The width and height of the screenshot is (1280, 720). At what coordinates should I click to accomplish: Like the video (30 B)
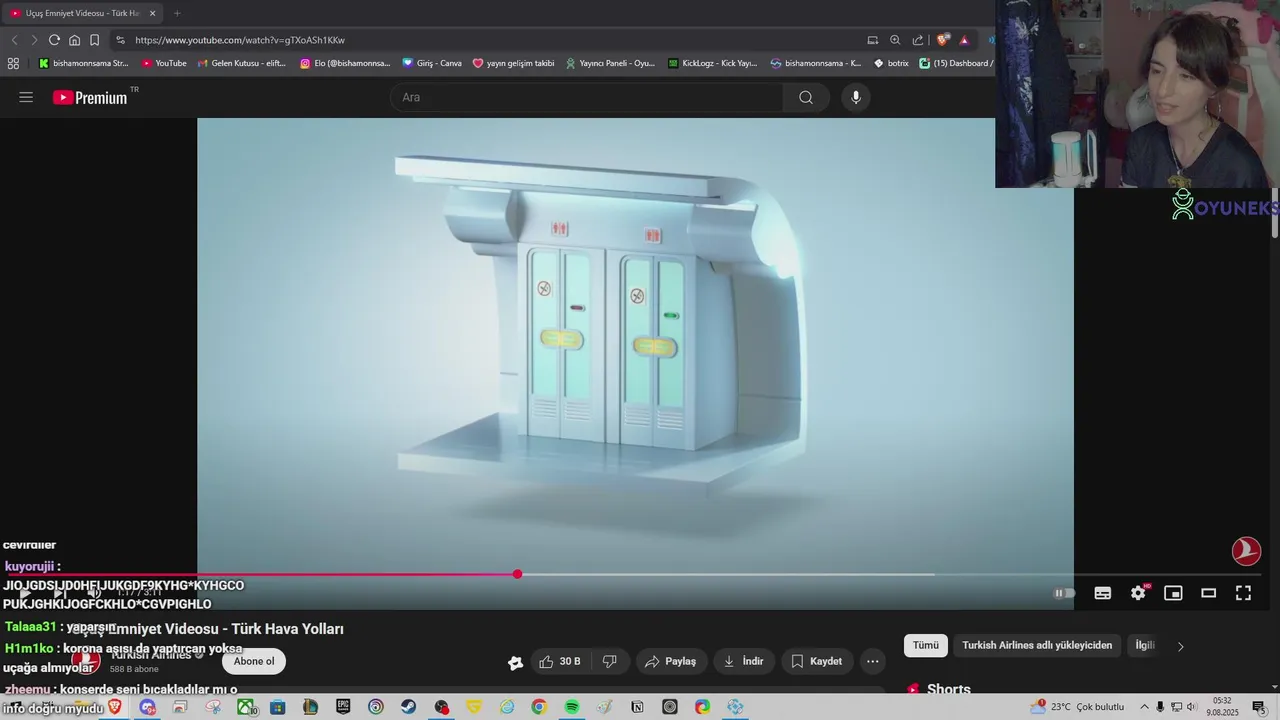560,661
